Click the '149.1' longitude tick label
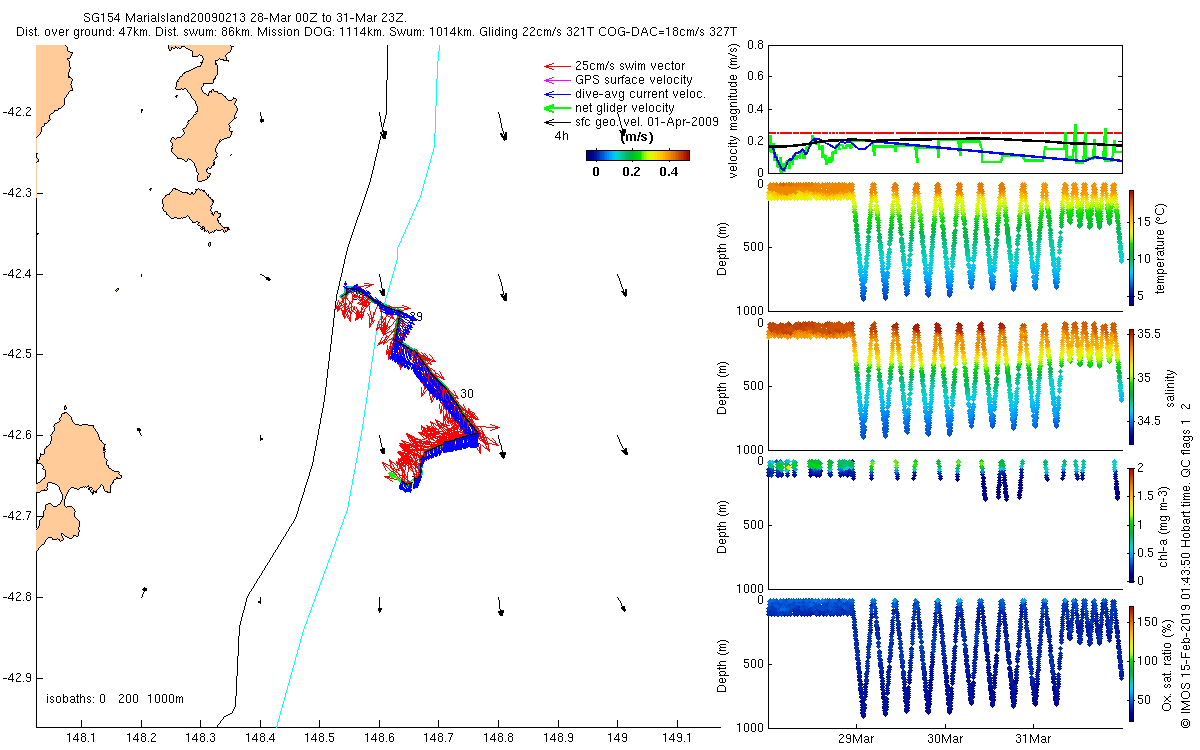Viewport: 1200px width, 750px height. (x=678, y=739)
